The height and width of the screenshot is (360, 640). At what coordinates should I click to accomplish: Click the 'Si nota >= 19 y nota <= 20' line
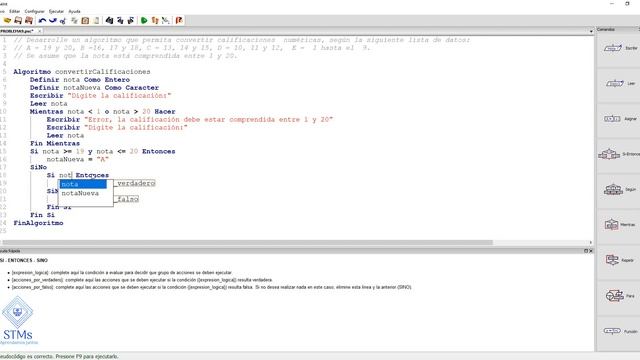point(102,151)
